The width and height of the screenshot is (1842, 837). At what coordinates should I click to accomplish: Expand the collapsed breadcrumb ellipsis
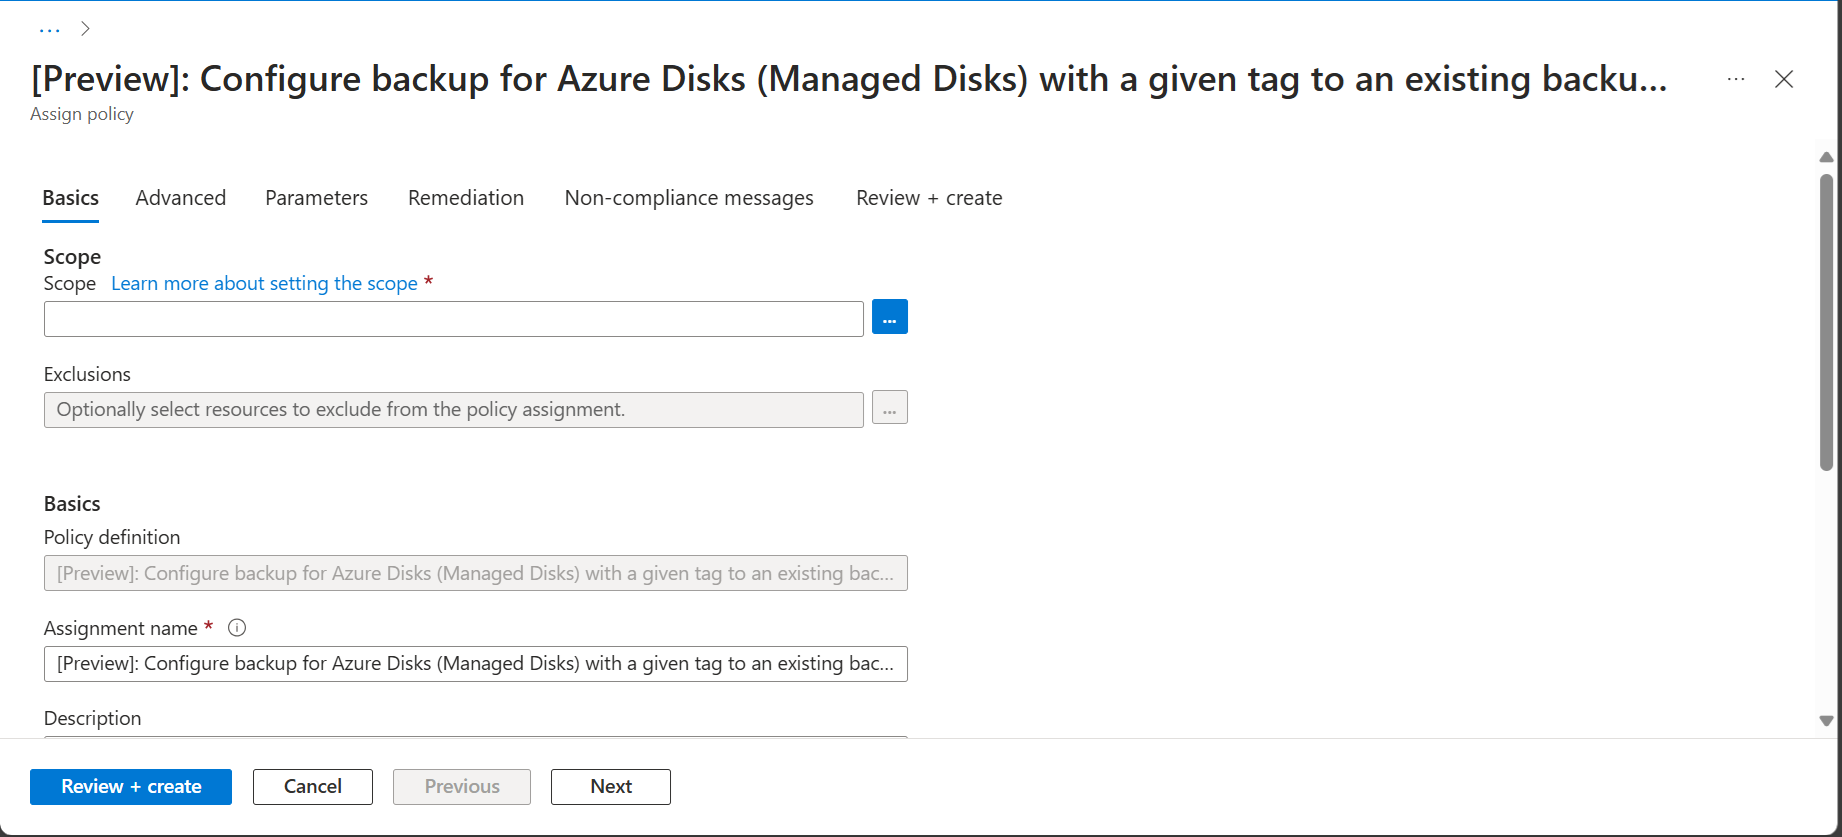coord(50,29)
